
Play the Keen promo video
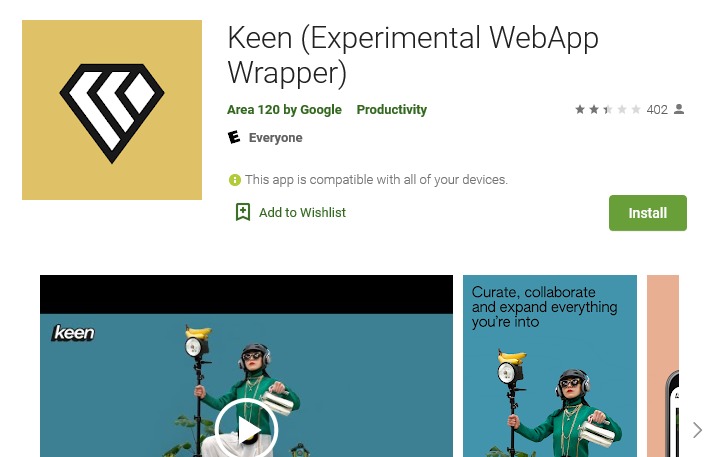pyautogui.click(x=246, y=429)
